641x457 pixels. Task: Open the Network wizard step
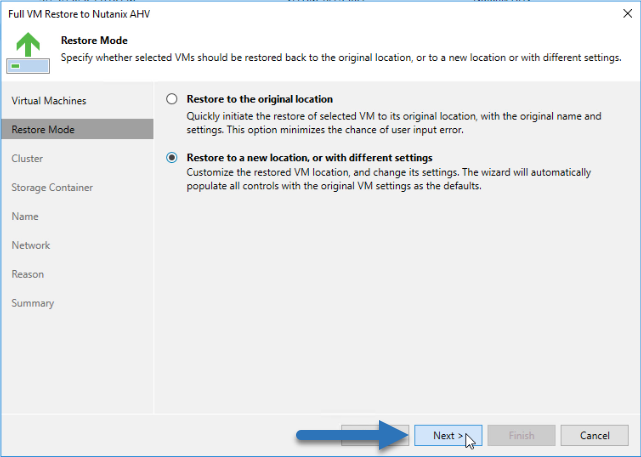pyautogui.click(x=31, y=245)
